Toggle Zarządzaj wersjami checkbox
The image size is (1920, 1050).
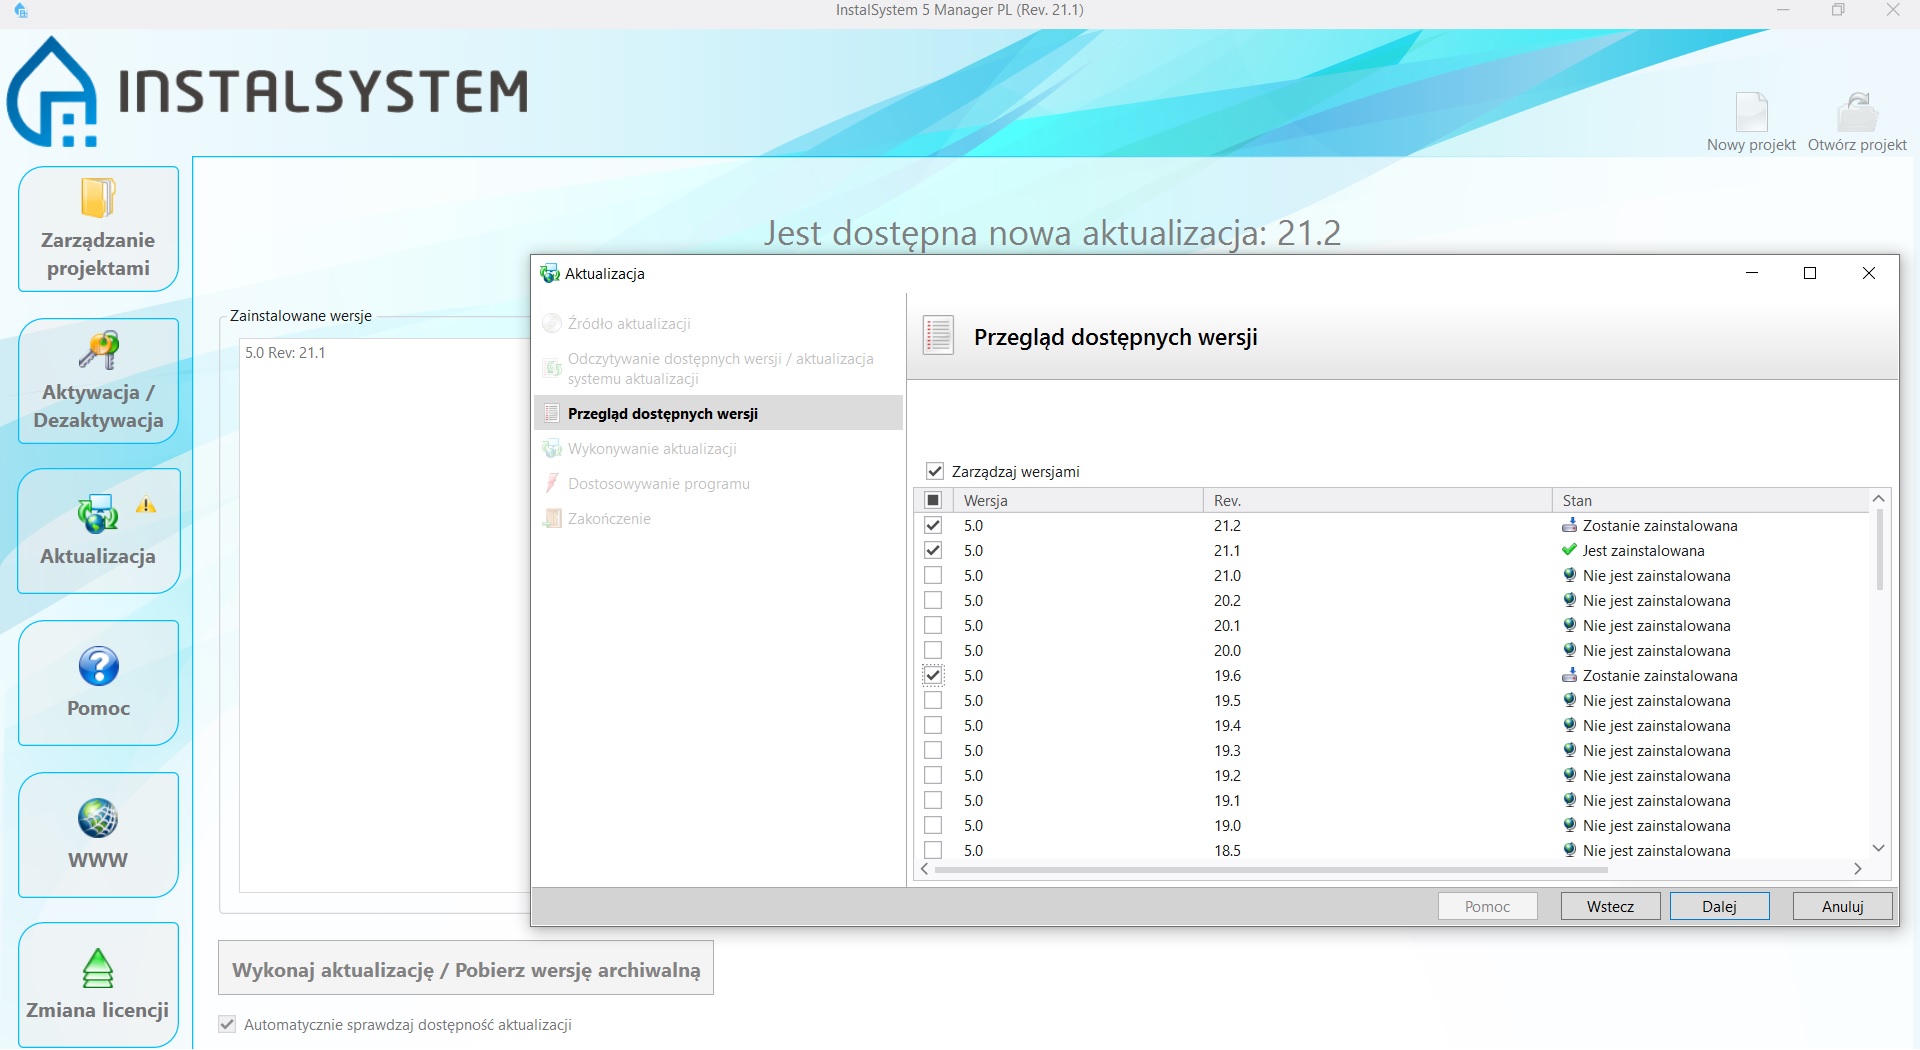[x=935, y=471]
